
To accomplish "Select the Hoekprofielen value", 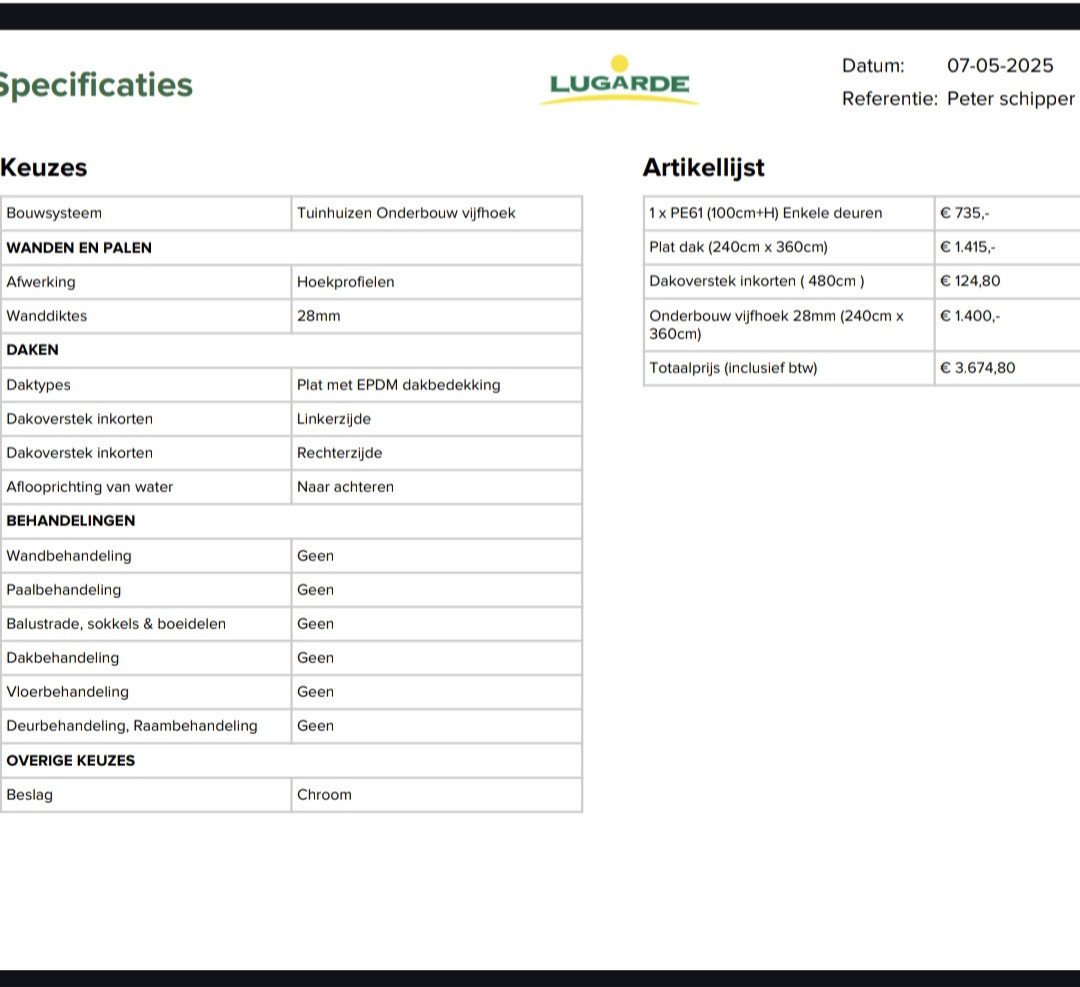I will coord(345,282).
